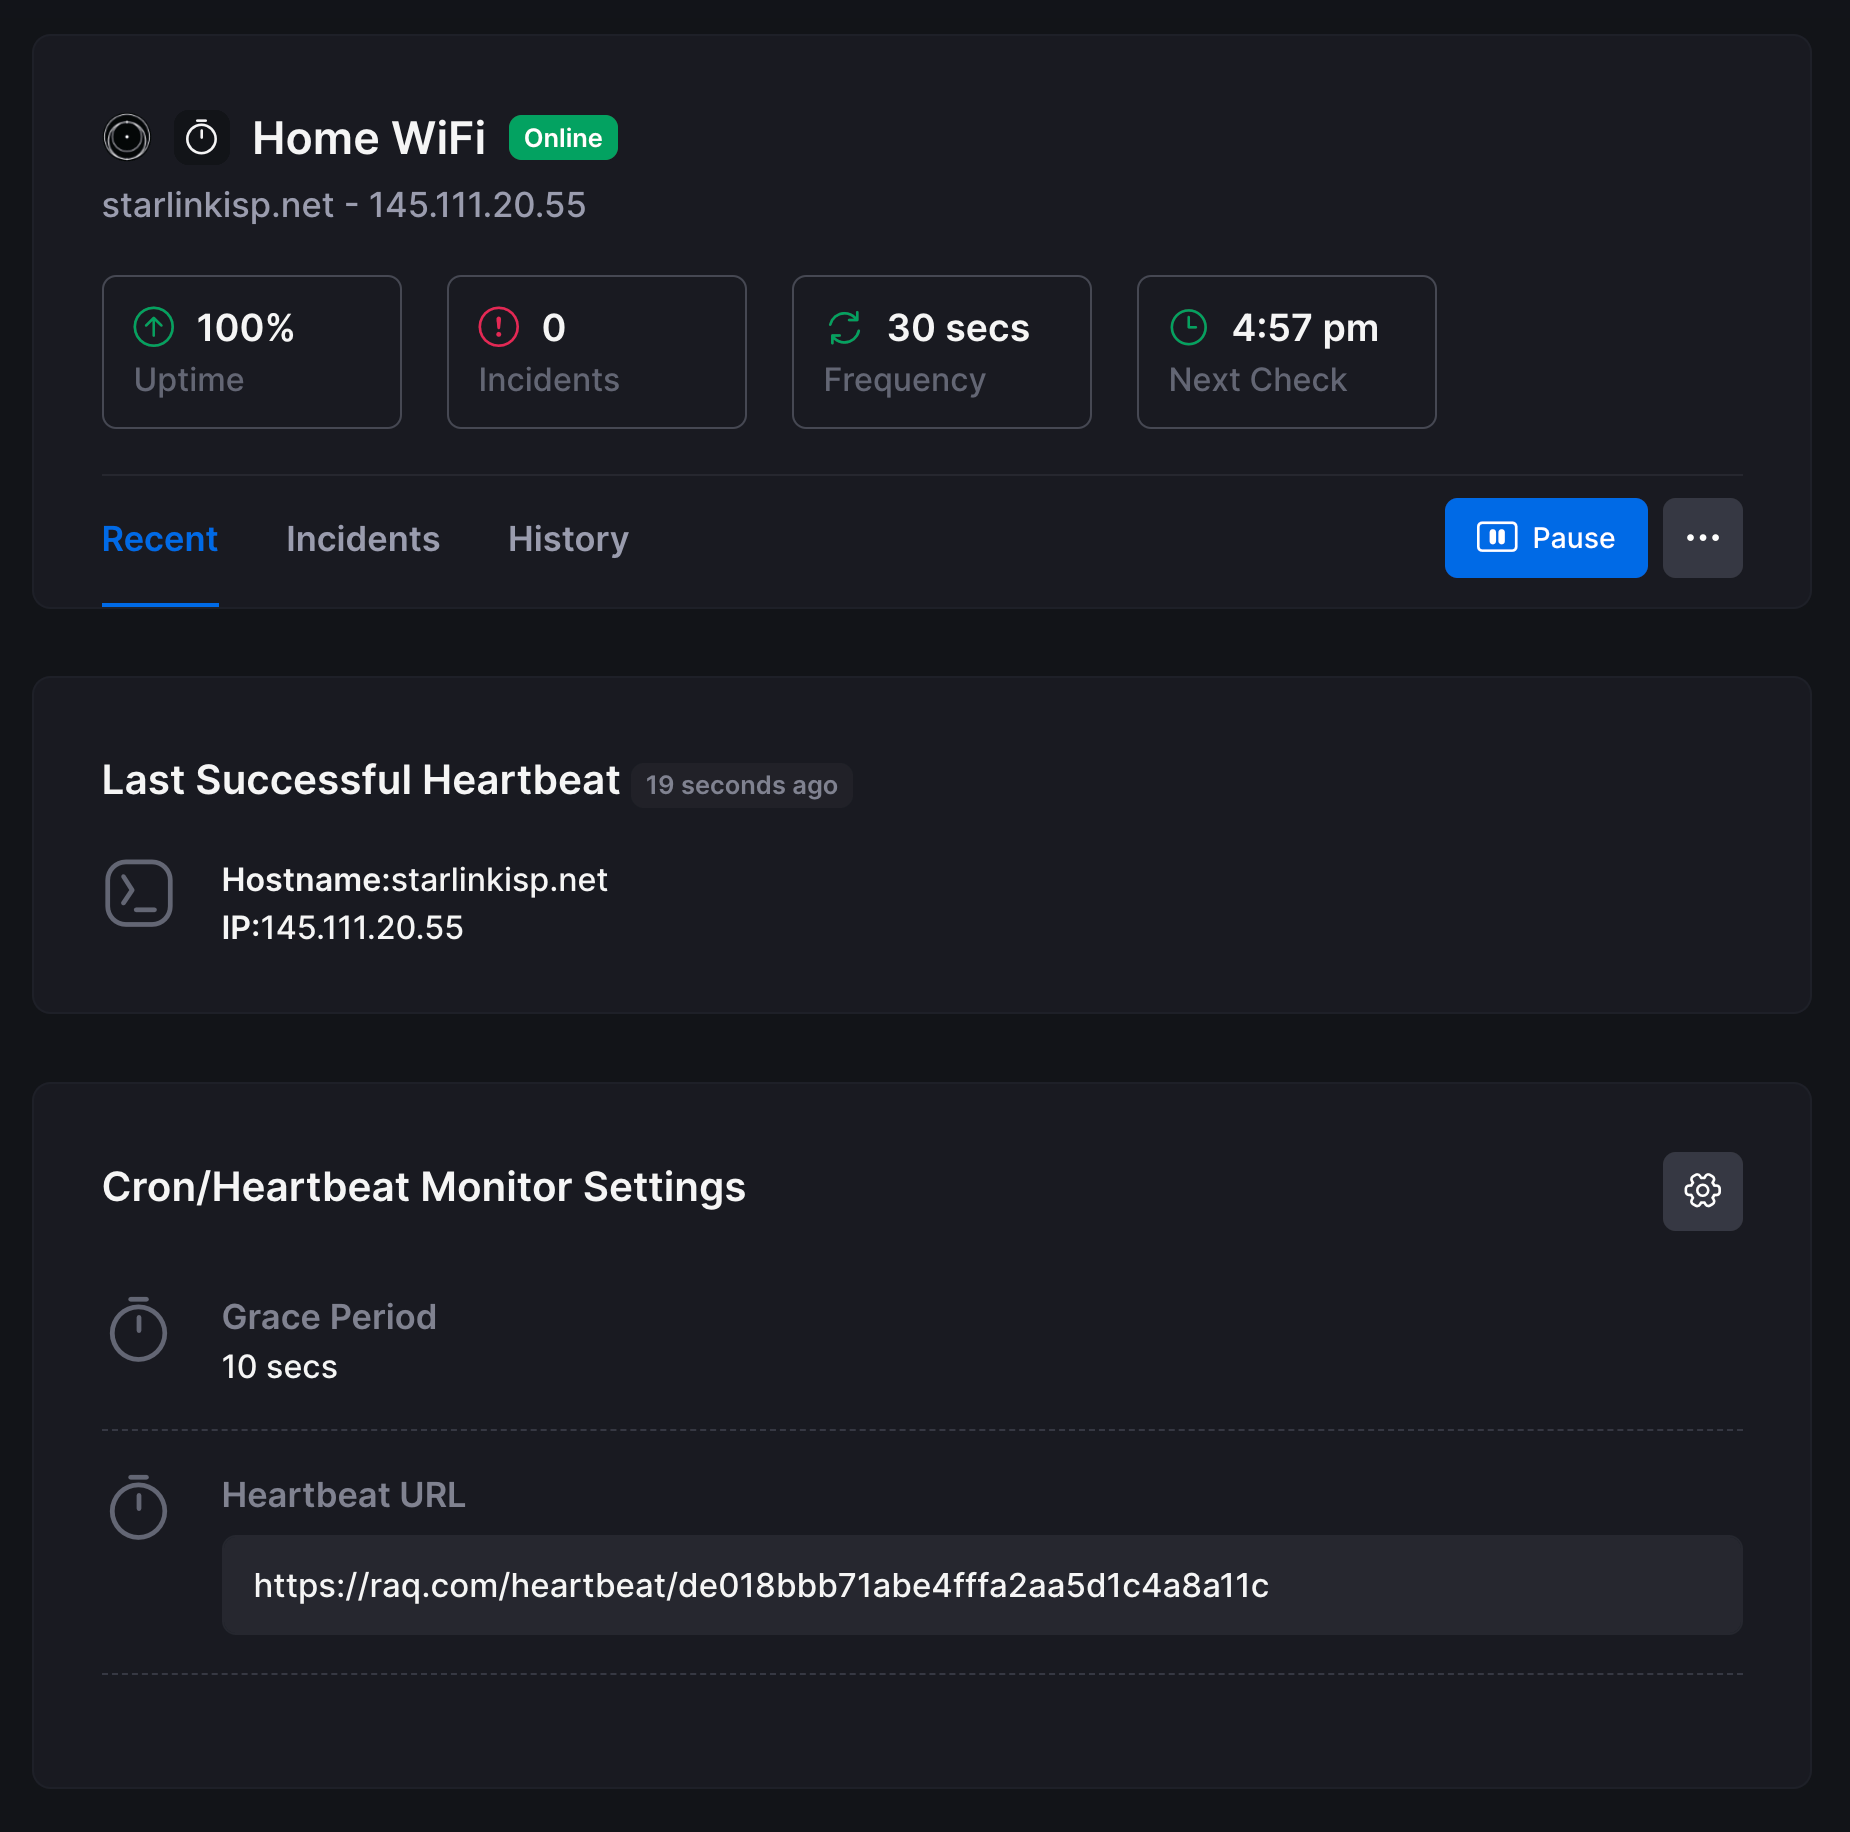Image resolution: width=1850 pixels, height=1832 pixels.
Task: Pause the Home WiFi monitor
Action: [1545, 538]
